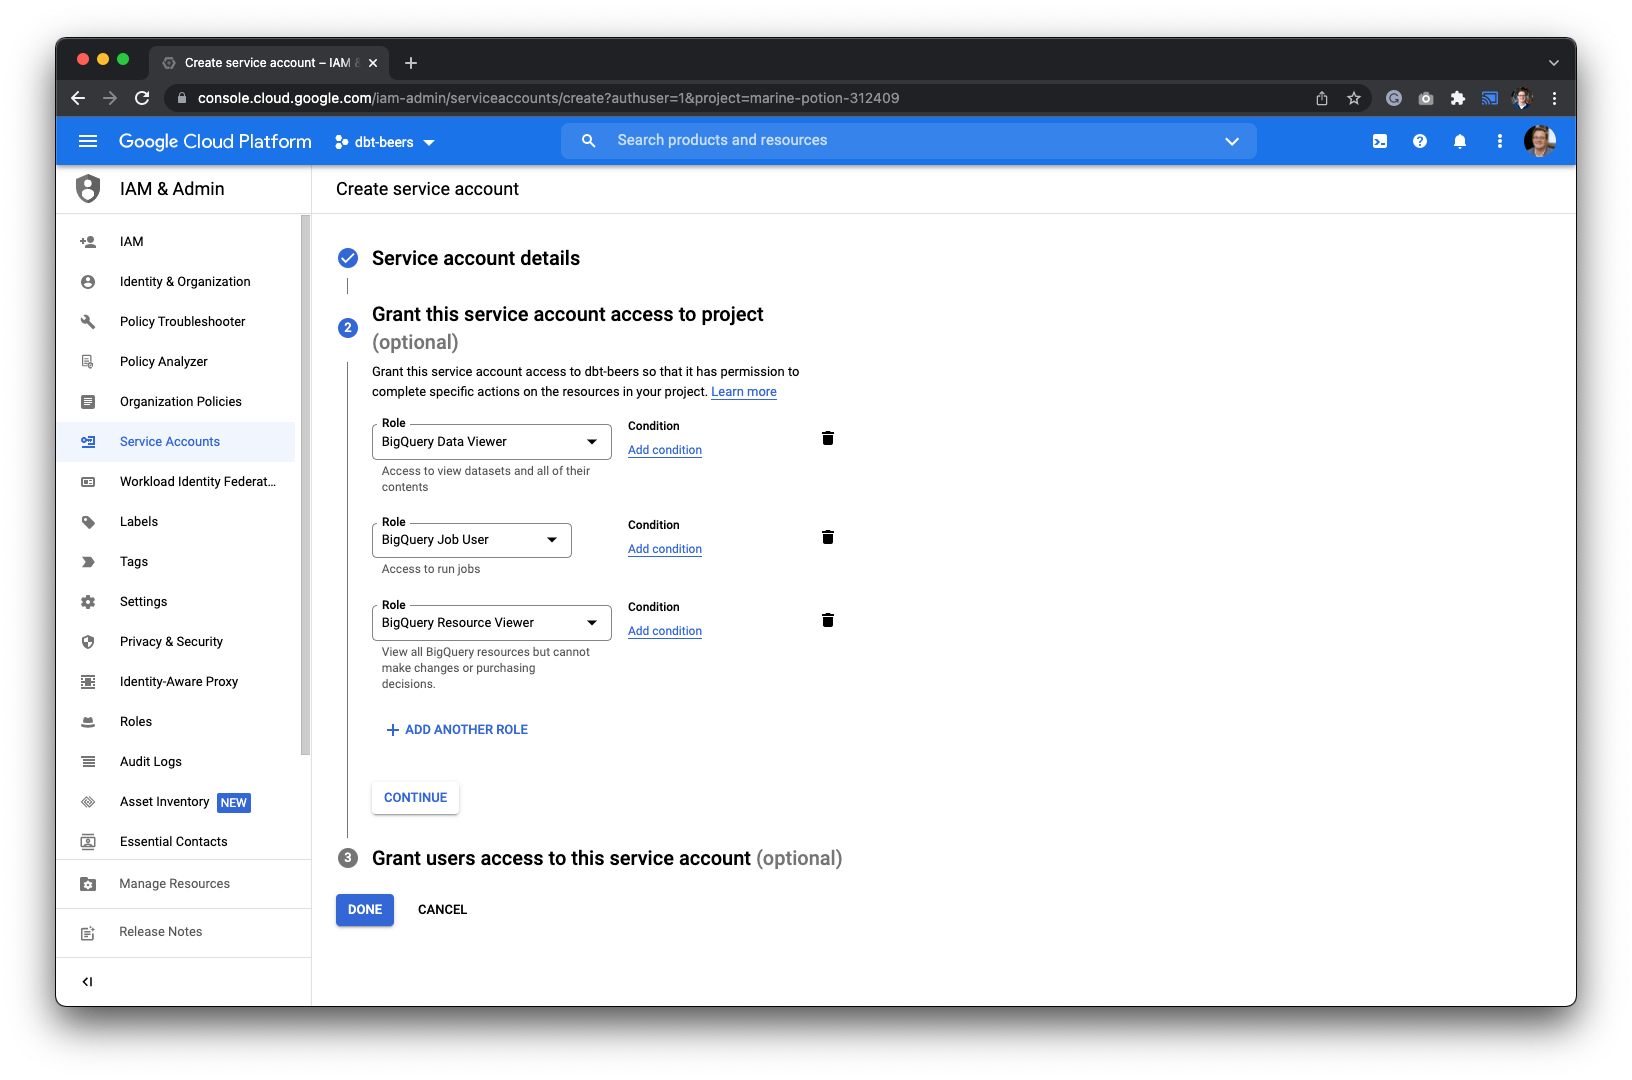
Task: Reload the page with the refresh icon
Action: tap(142, 98)
